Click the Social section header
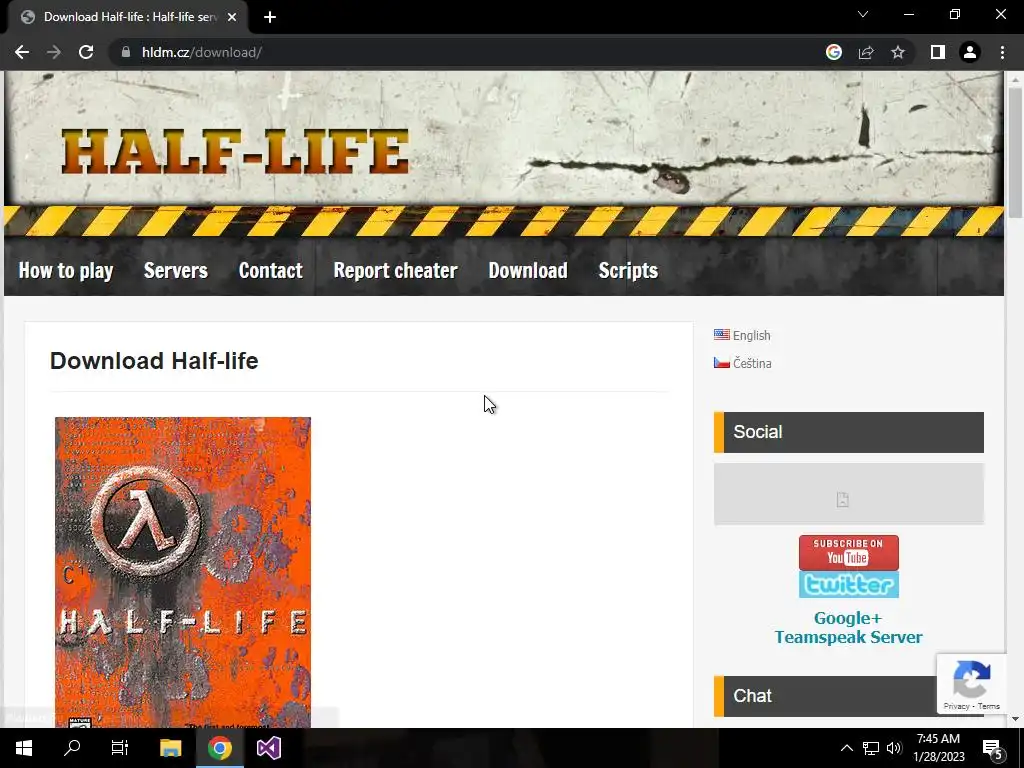1024x768 pixels. [848, 432]
